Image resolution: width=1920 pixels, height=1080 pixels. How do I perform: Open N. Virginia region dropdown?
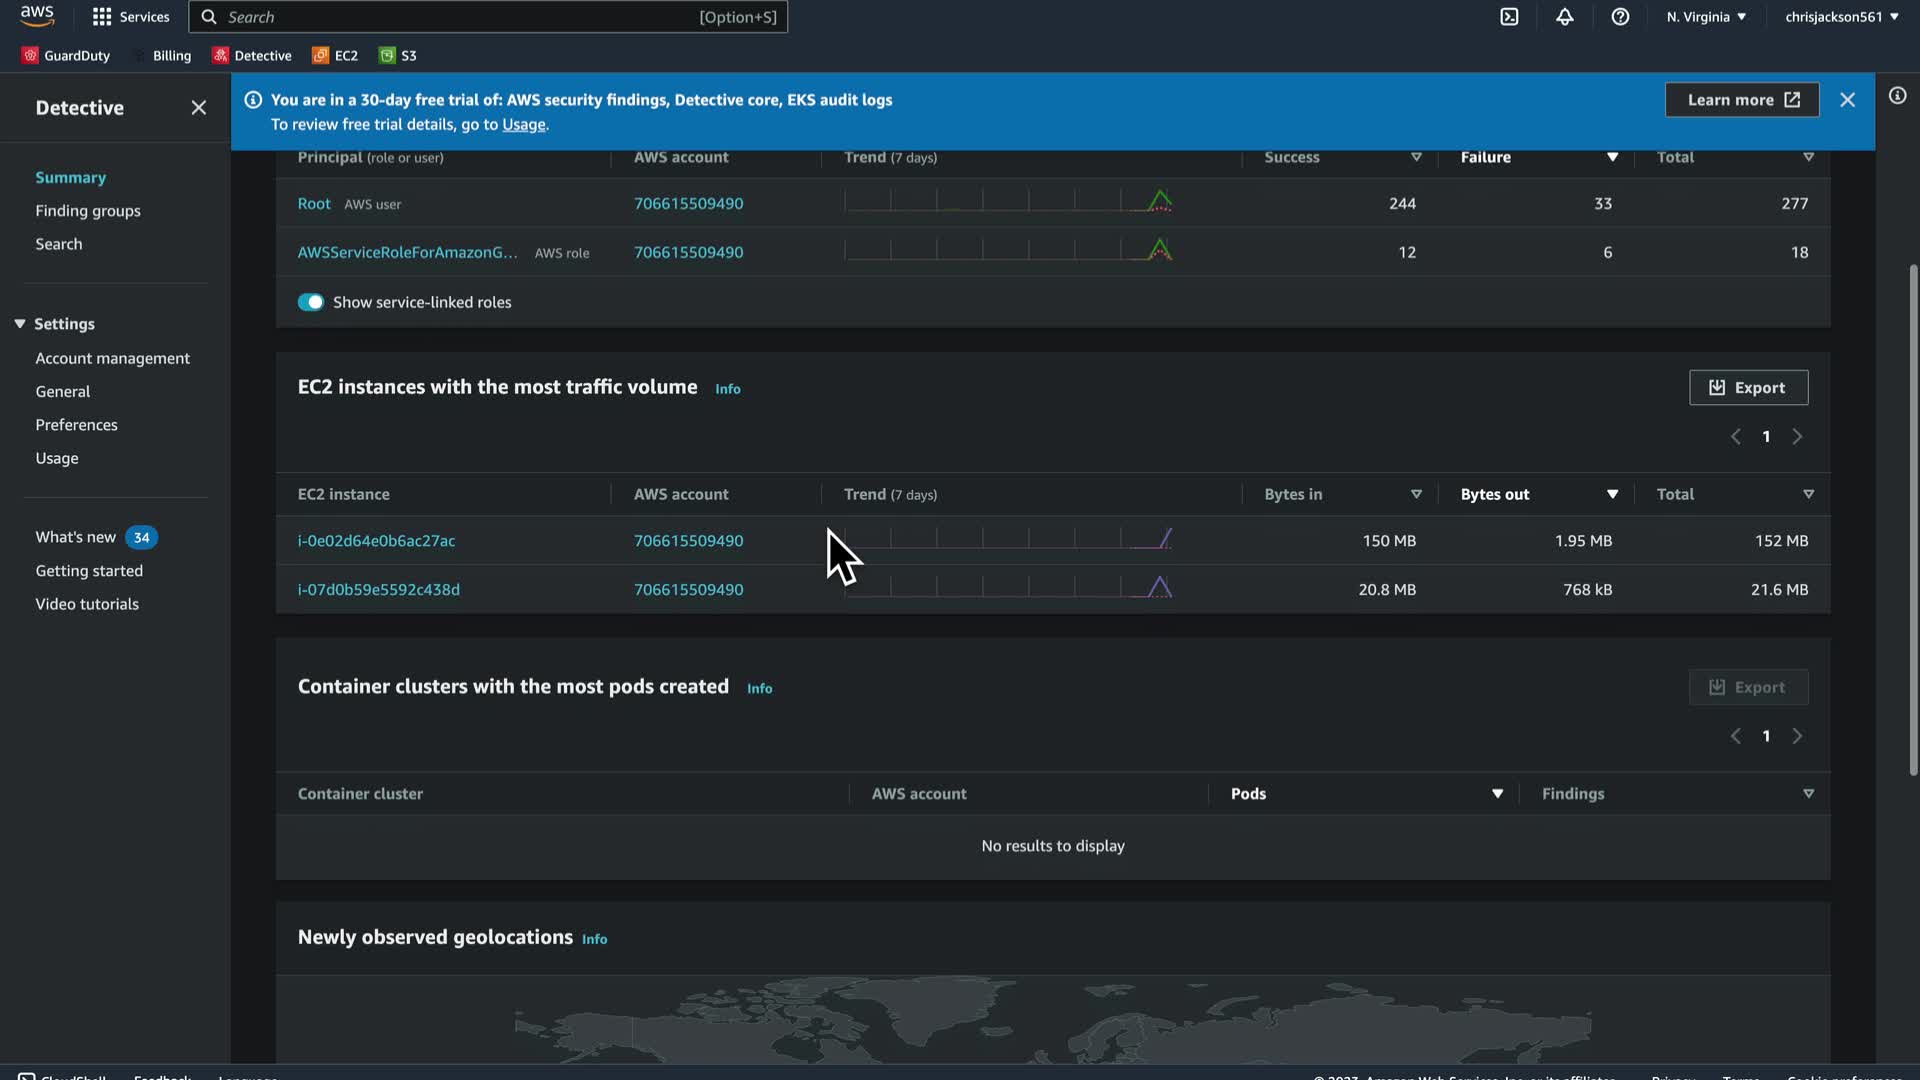pyautogui.click(x=1706, y=17)
